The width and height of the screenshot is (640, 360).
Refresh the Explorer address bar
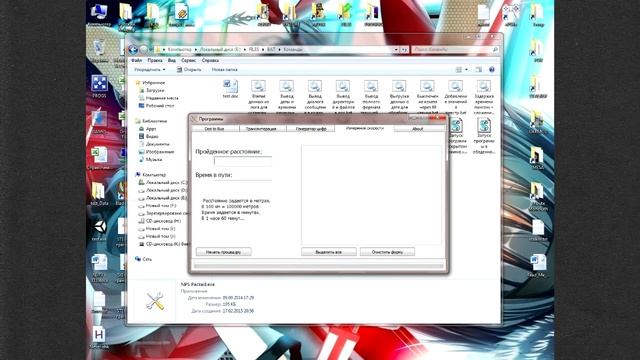[404, 49]
